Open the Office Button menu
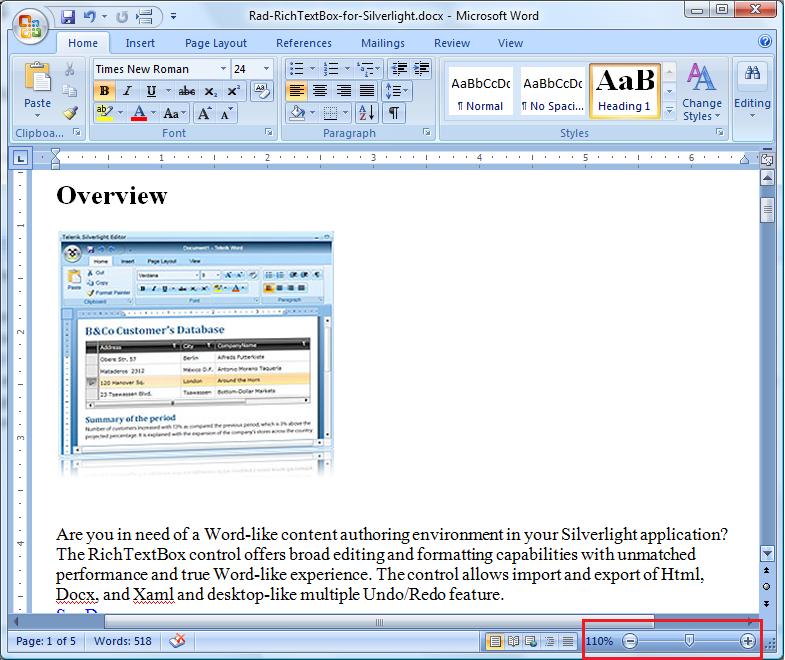785x660 pixels. (x=30, y=25)
